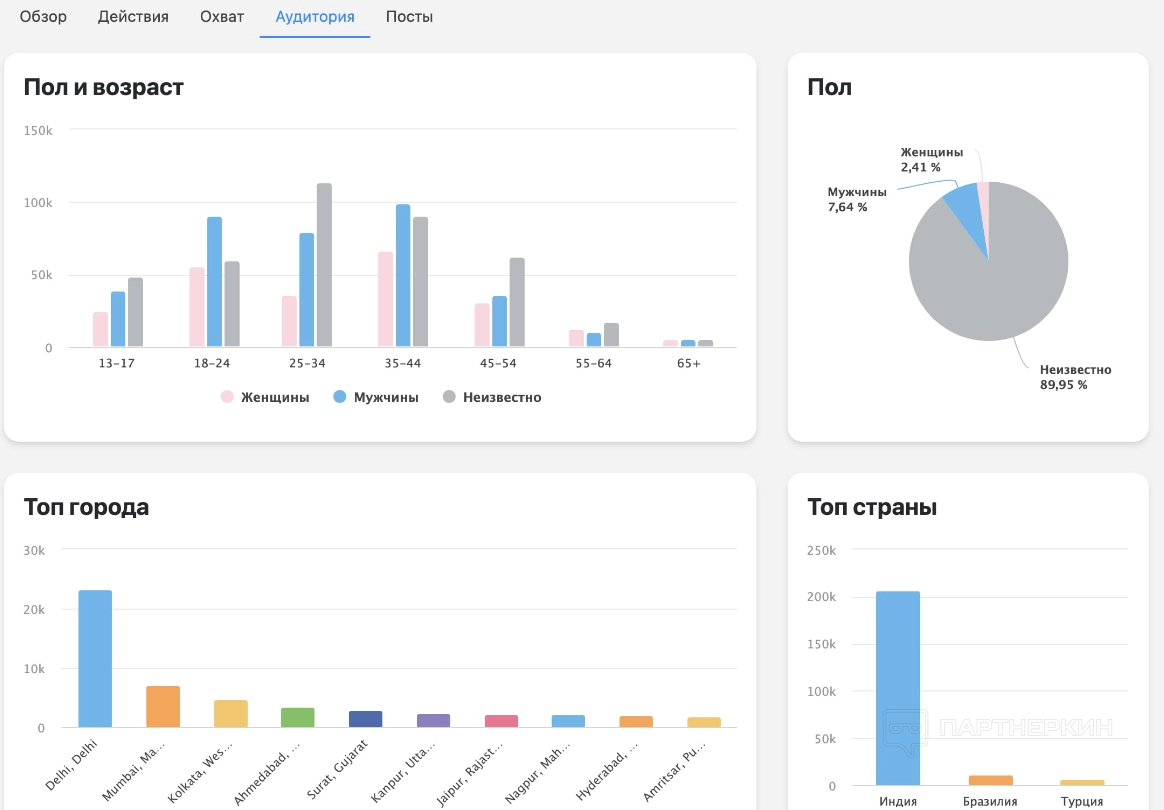The image size is (1164, 810).
Task: Toggle Мужчины series in chart legend
Action: pyautogui.click(x=376, y=397)
